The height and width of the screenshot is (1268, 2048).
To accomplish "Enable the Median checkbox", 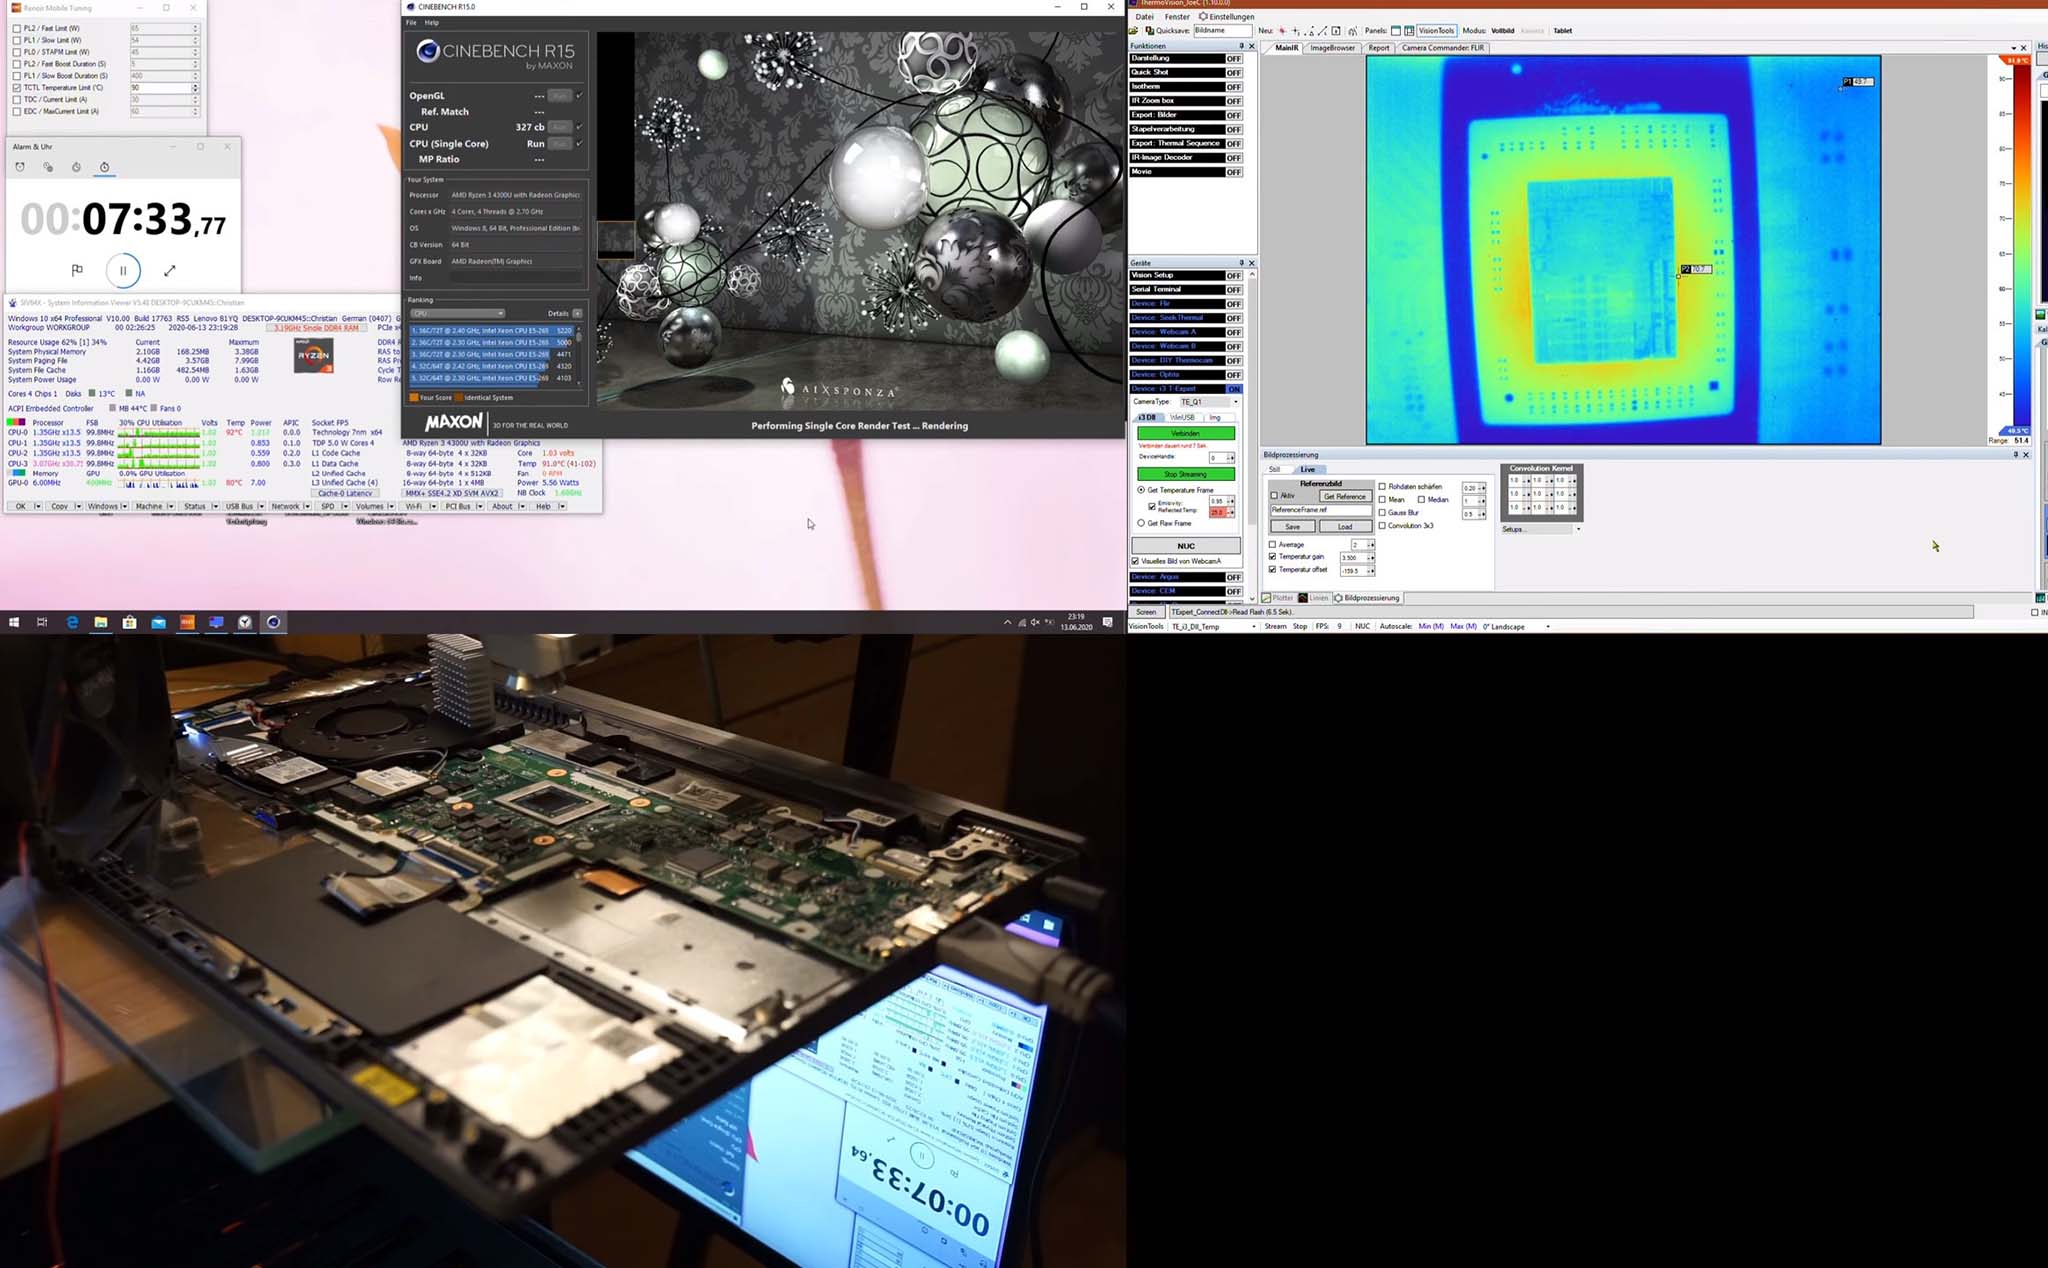I will [x=1421, y=499].
